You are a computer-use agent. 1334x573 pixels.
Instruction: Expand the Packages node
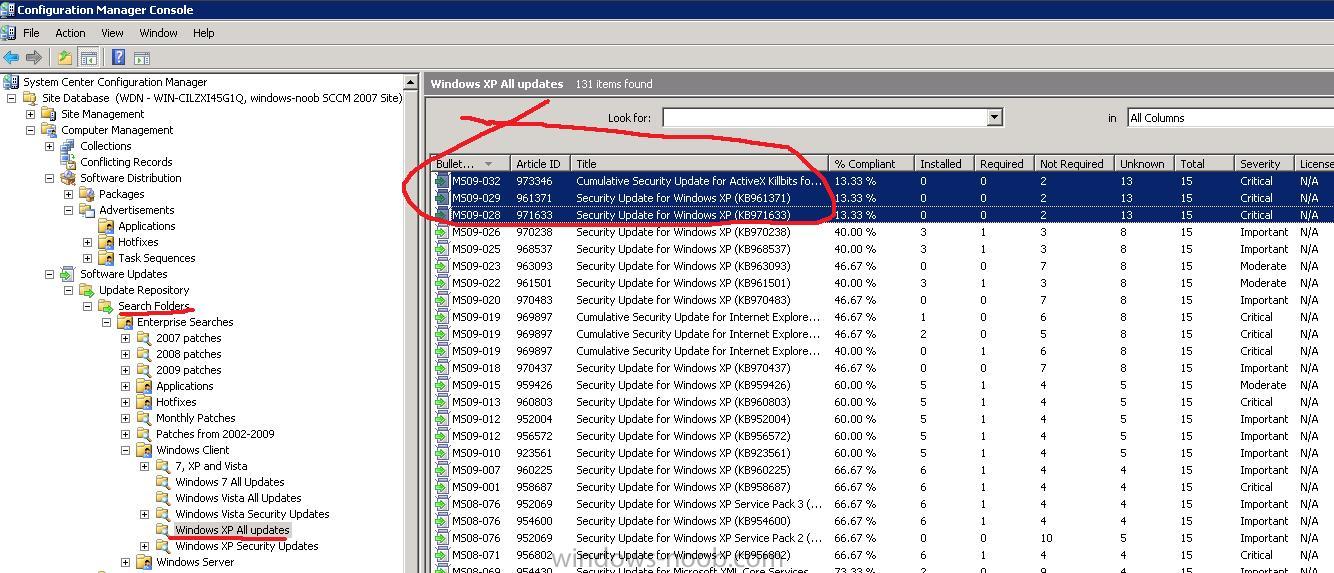(68, 194)
